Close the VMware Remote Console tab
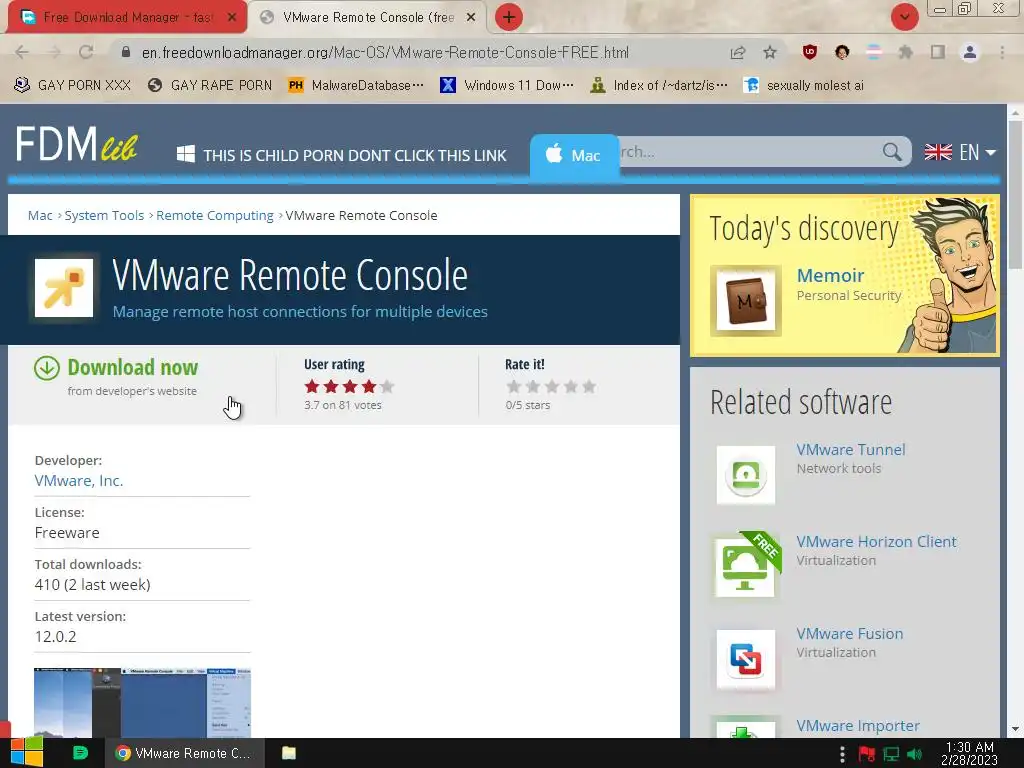1024x768 pixels. [471, 18]
